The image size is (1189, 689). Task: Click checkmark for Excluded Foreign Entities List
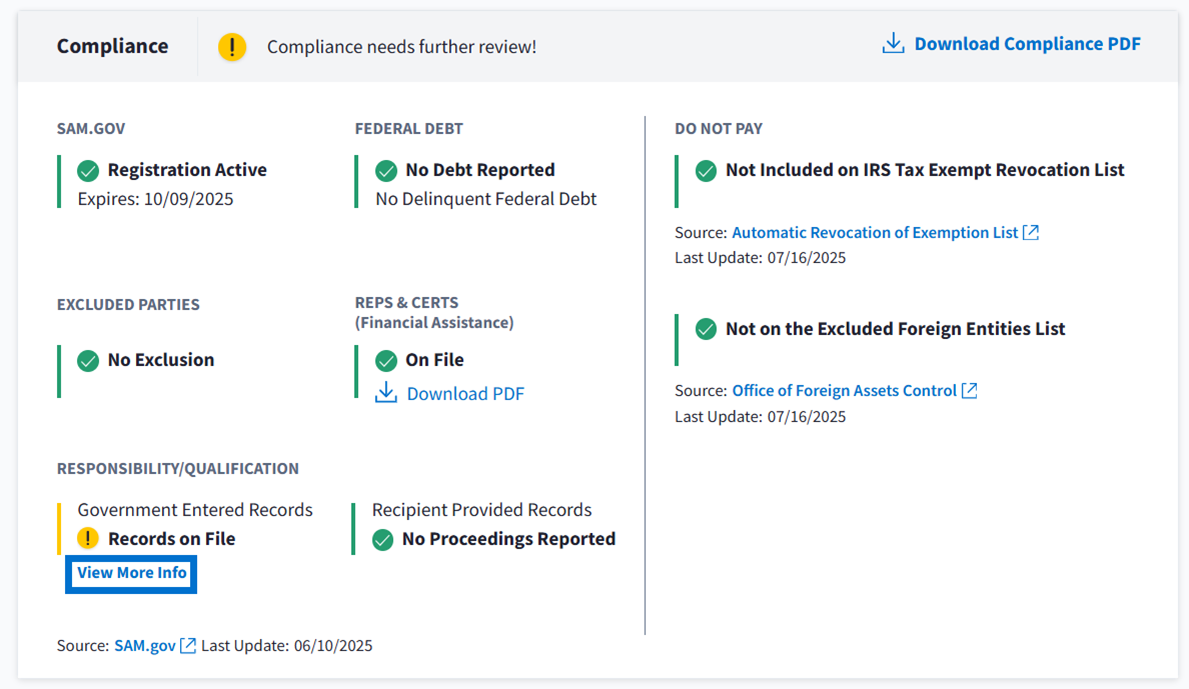pos(706,329)
